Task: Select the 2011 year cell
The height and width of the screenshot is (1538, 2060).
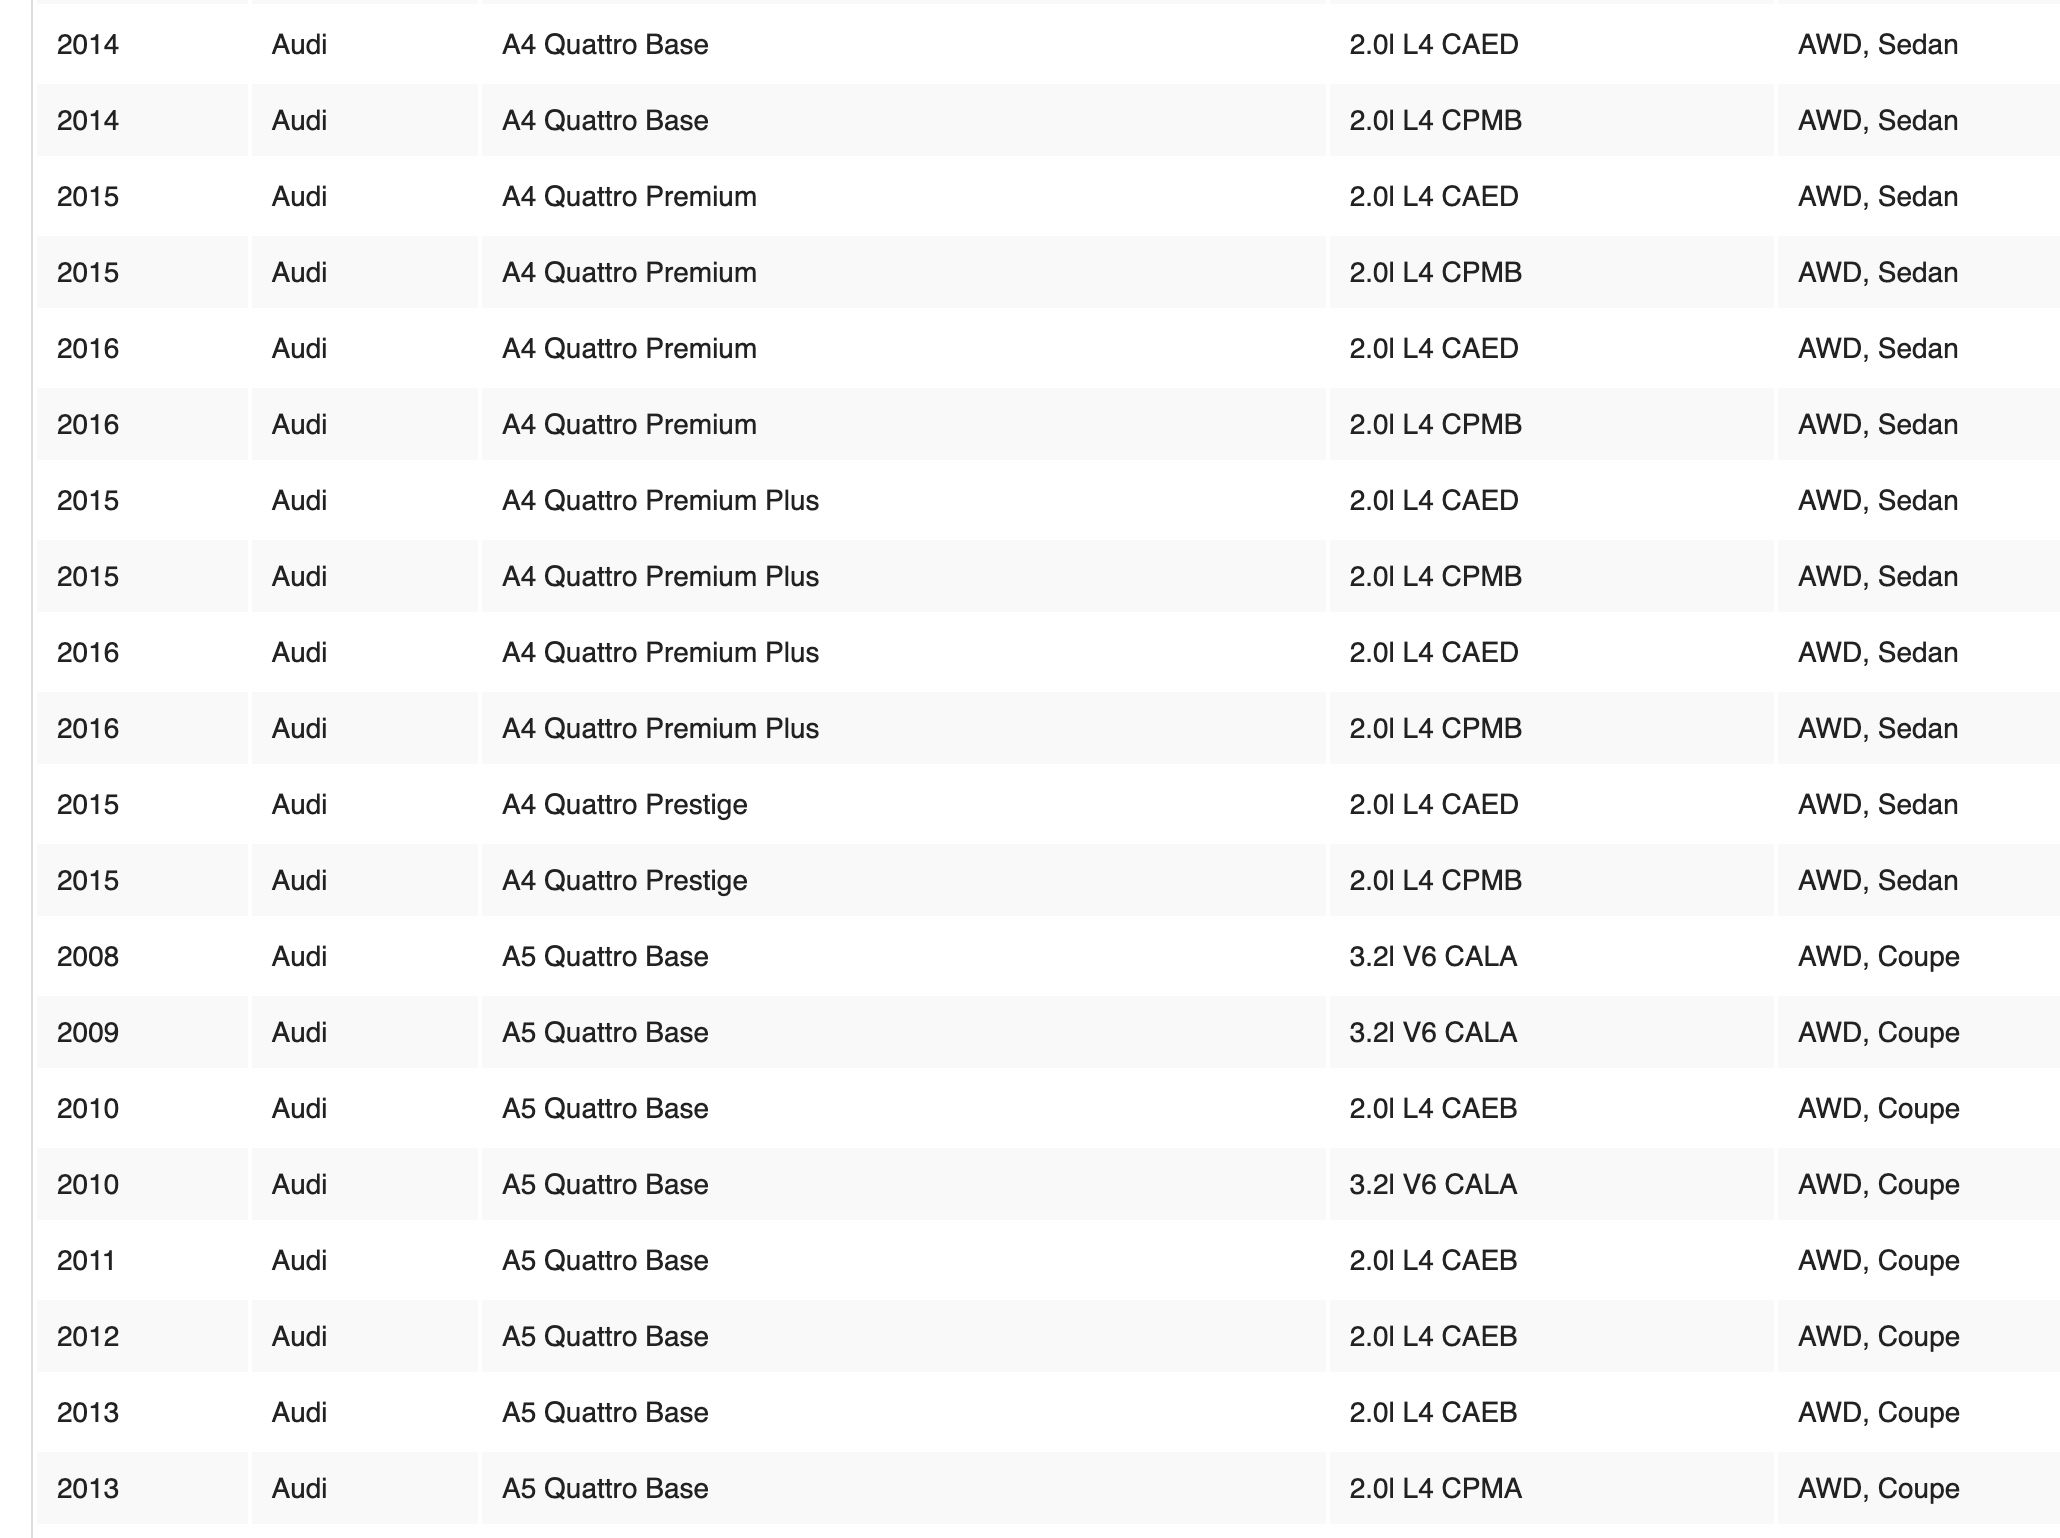Action: coord(86,1261)
